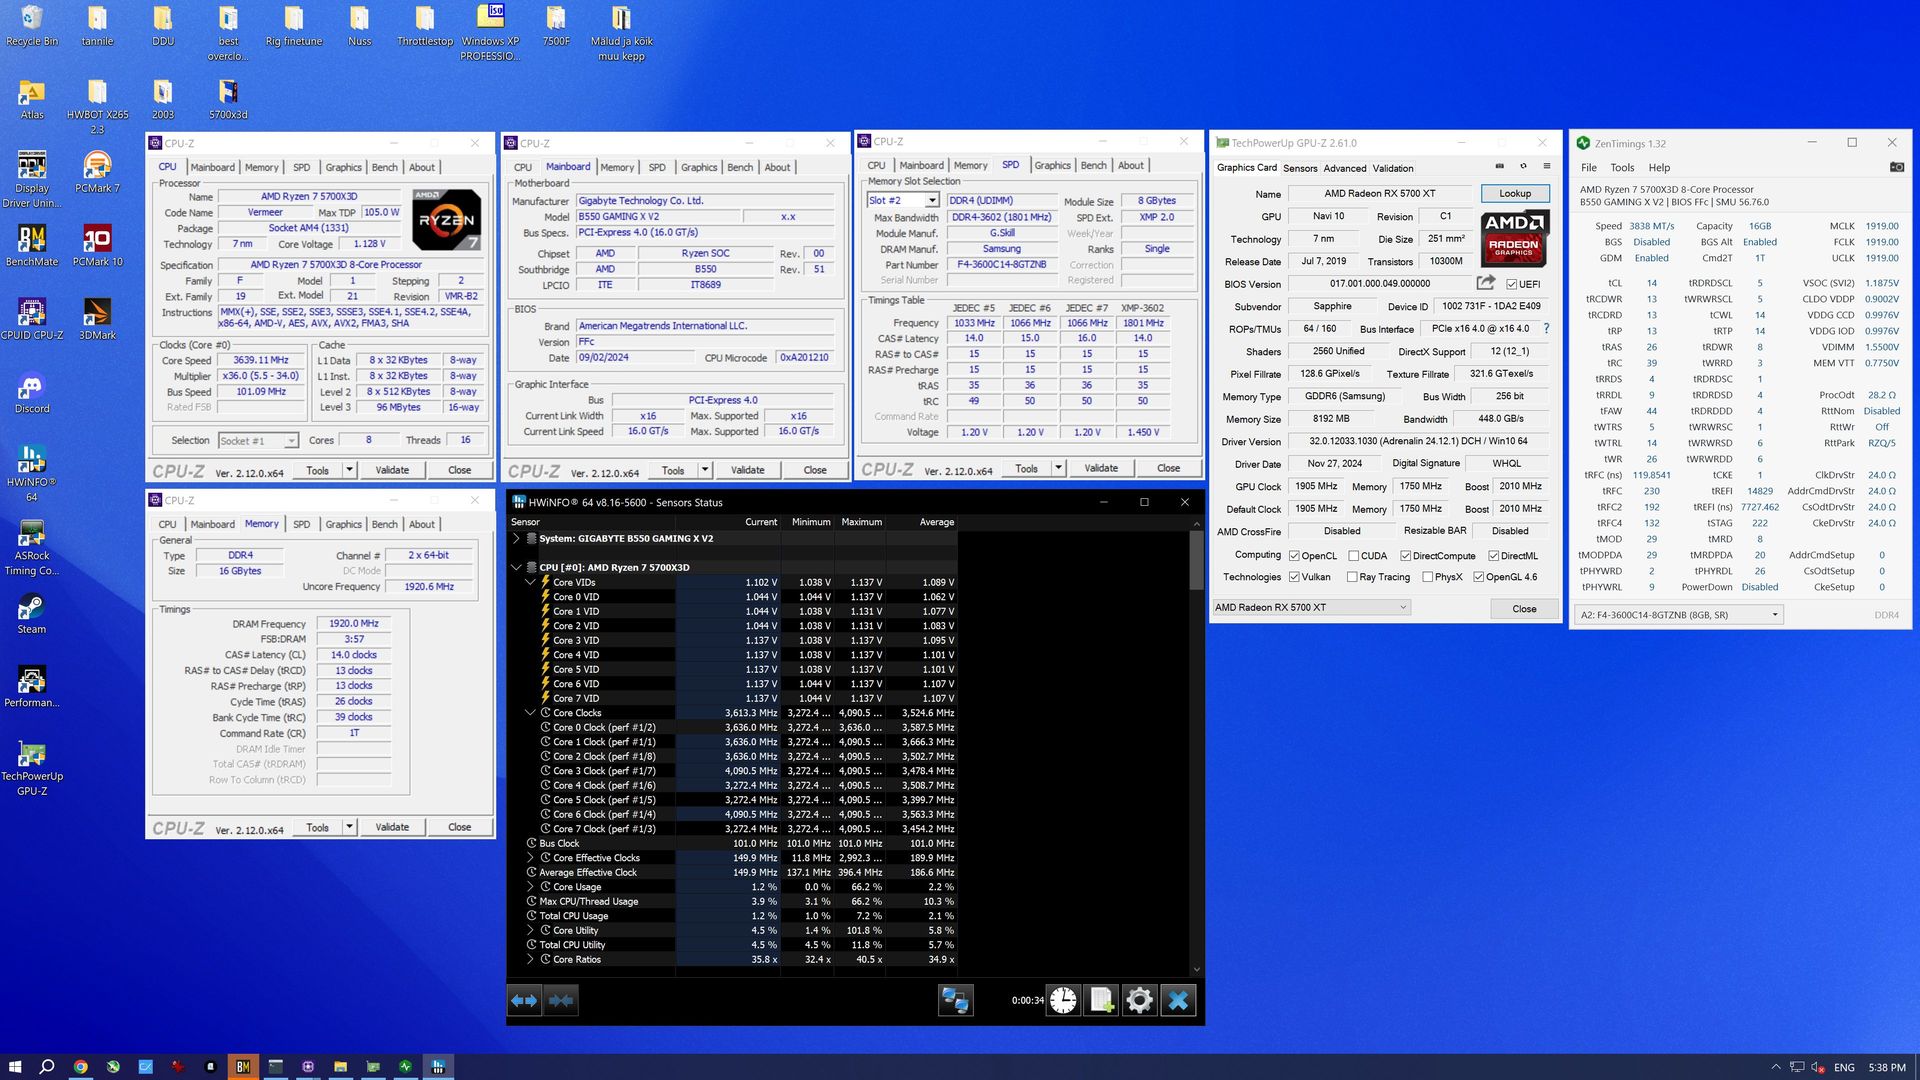Click Validate in the CPU-Z Memory window
Image resolution: width=1920 pixels, height=1080 pixels.
point(391,827)
